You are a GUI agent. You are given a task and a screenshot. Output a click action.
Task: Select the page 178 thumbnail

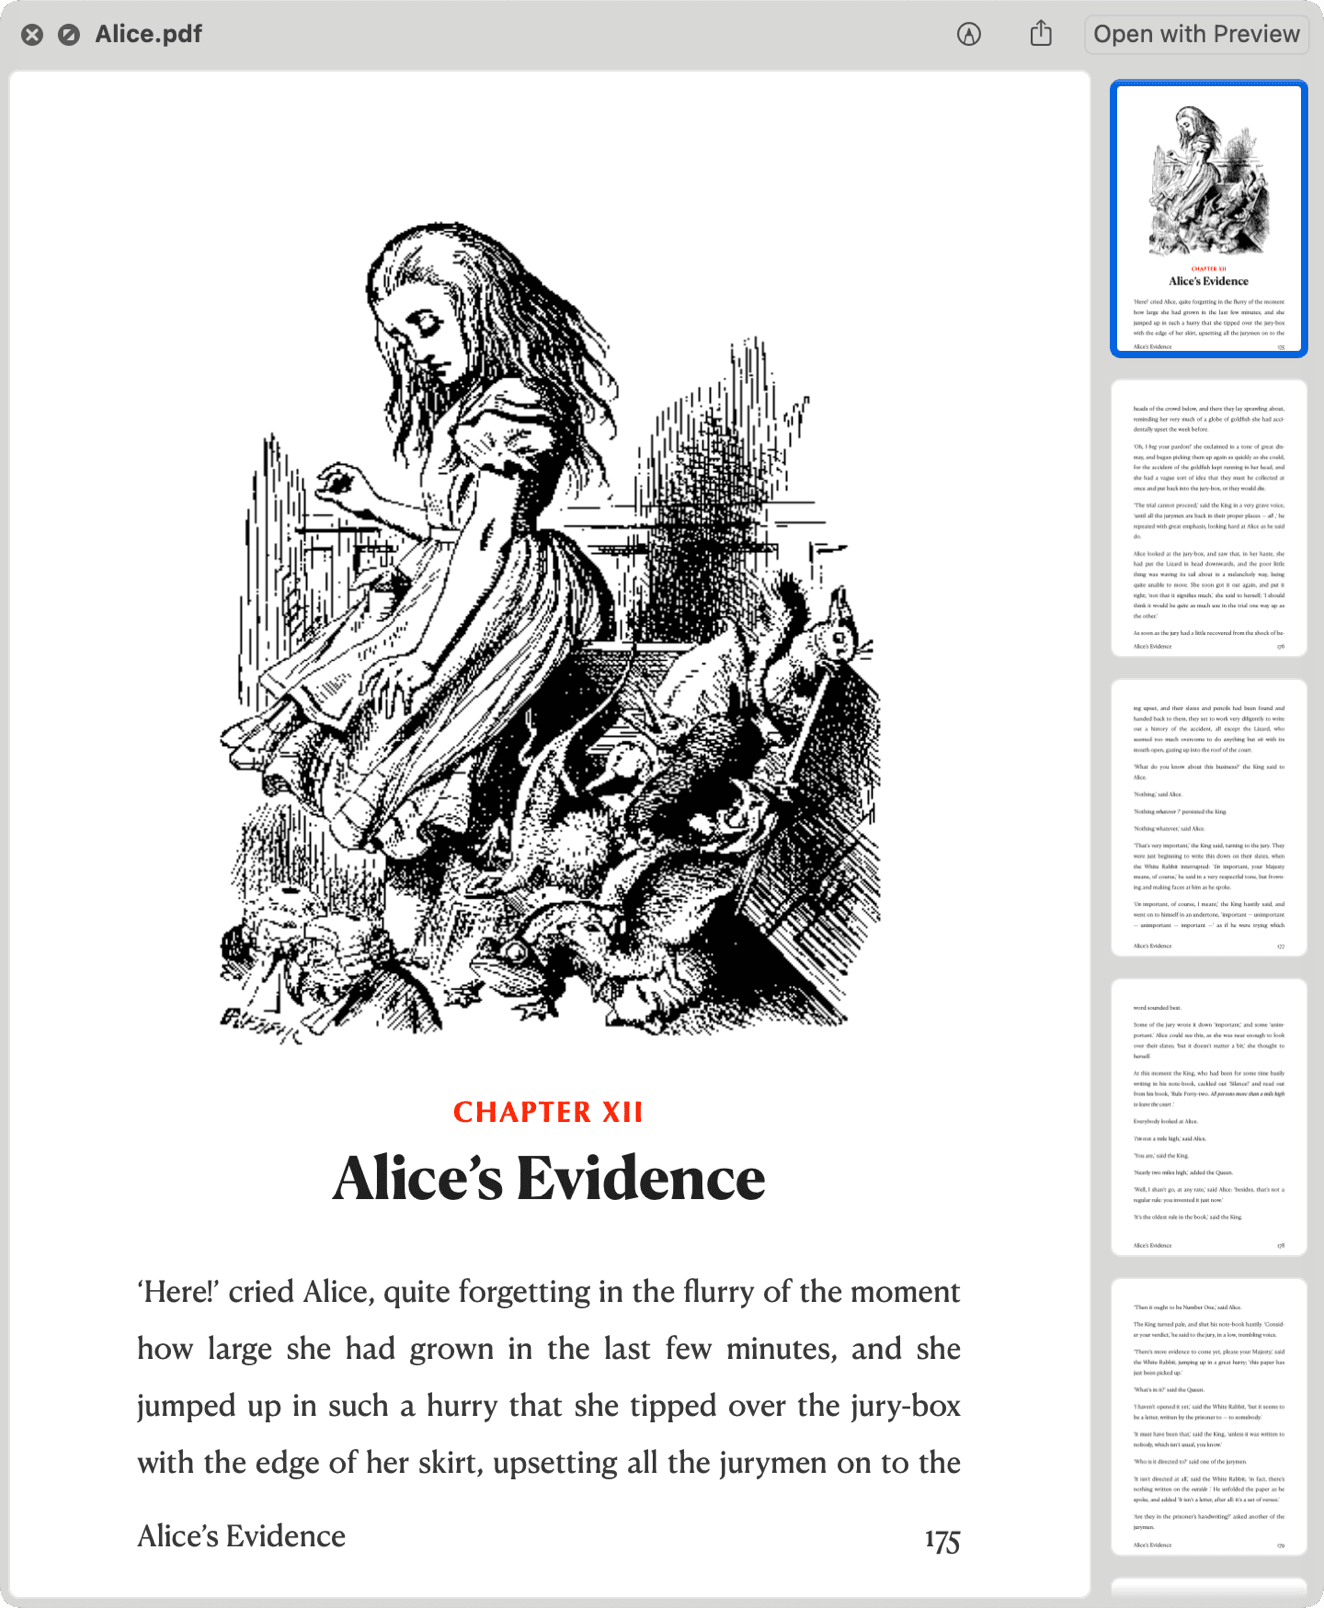click(x=1209, y=1117)
